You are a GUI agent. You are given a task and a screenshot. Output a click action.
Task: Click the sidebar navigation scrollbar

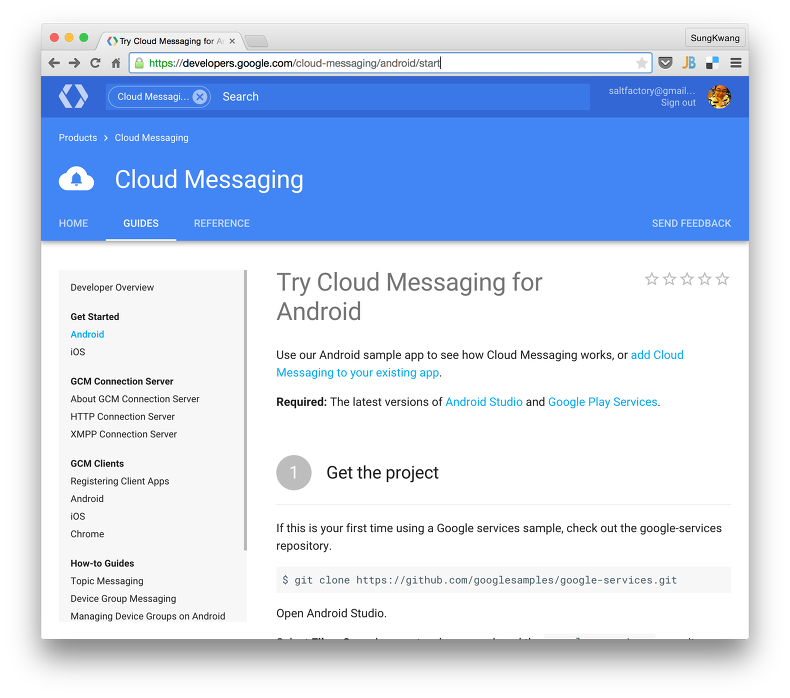click(245, 410)
